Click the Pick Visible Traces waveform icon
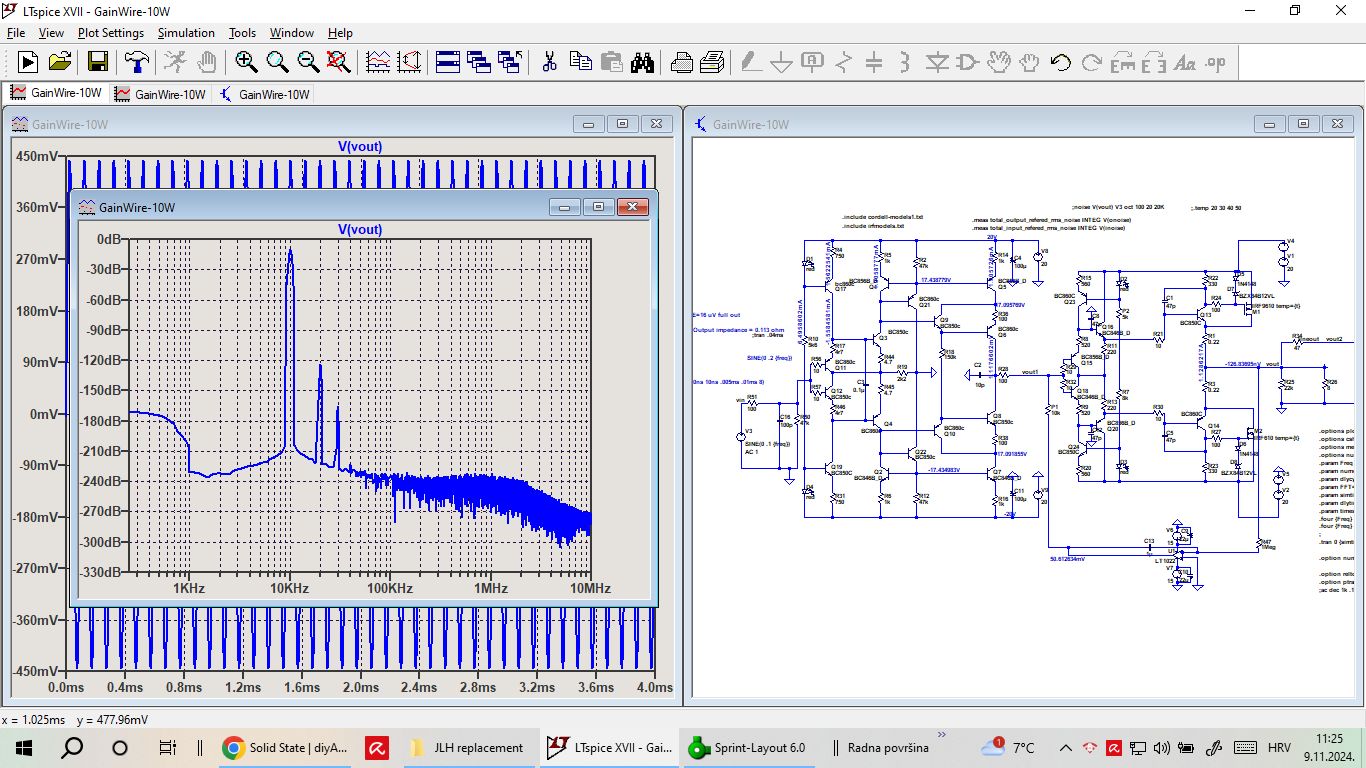Image resolution: width=1366 pixels, height=768 pixels. [x=378, y=62]
